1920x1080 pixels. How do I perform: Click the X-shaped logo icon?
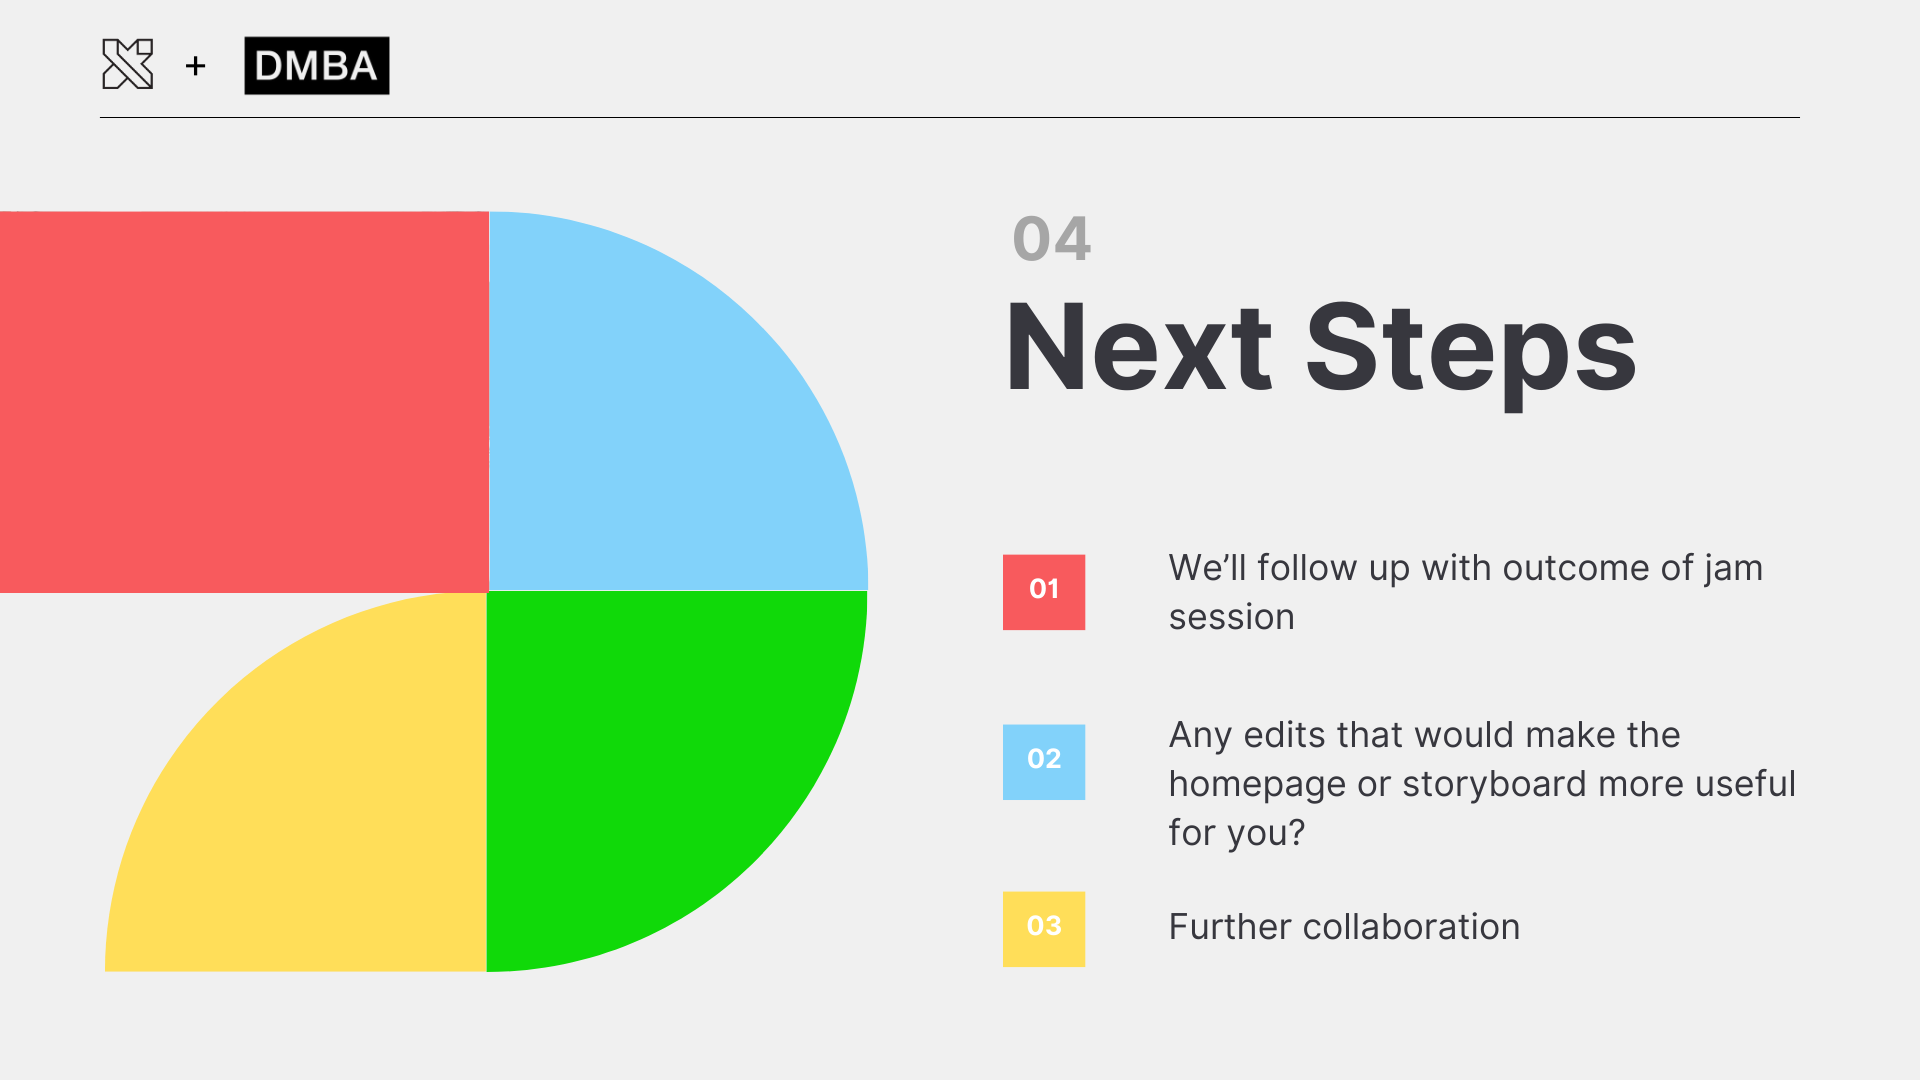[x=128, y=65]
